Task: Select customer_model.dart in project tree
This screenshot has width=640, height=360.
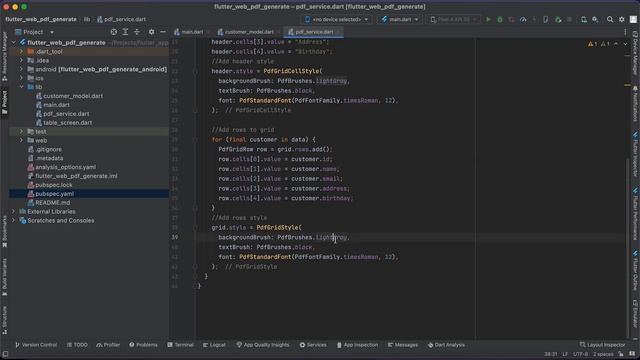Action: pyautogui.click(x=73, y=96)
